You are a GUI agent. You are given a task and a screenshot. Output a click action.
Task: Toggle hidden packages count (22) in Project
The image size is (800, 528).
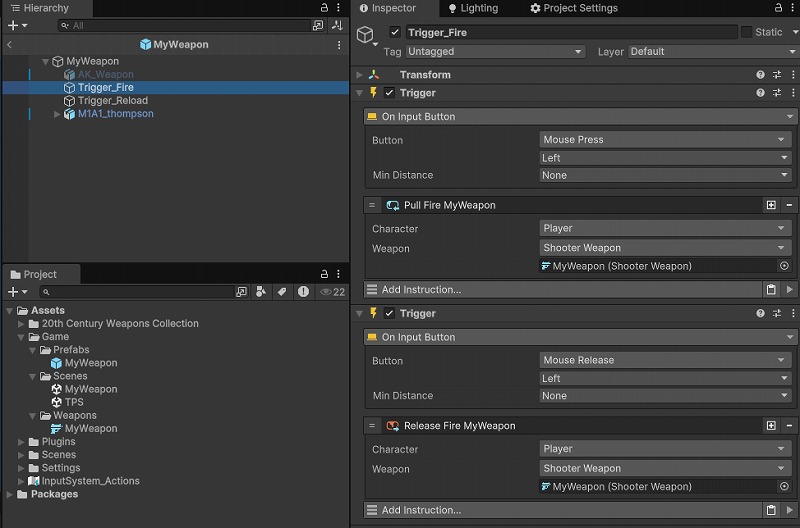pyautogui.click(x=333, y=292)
